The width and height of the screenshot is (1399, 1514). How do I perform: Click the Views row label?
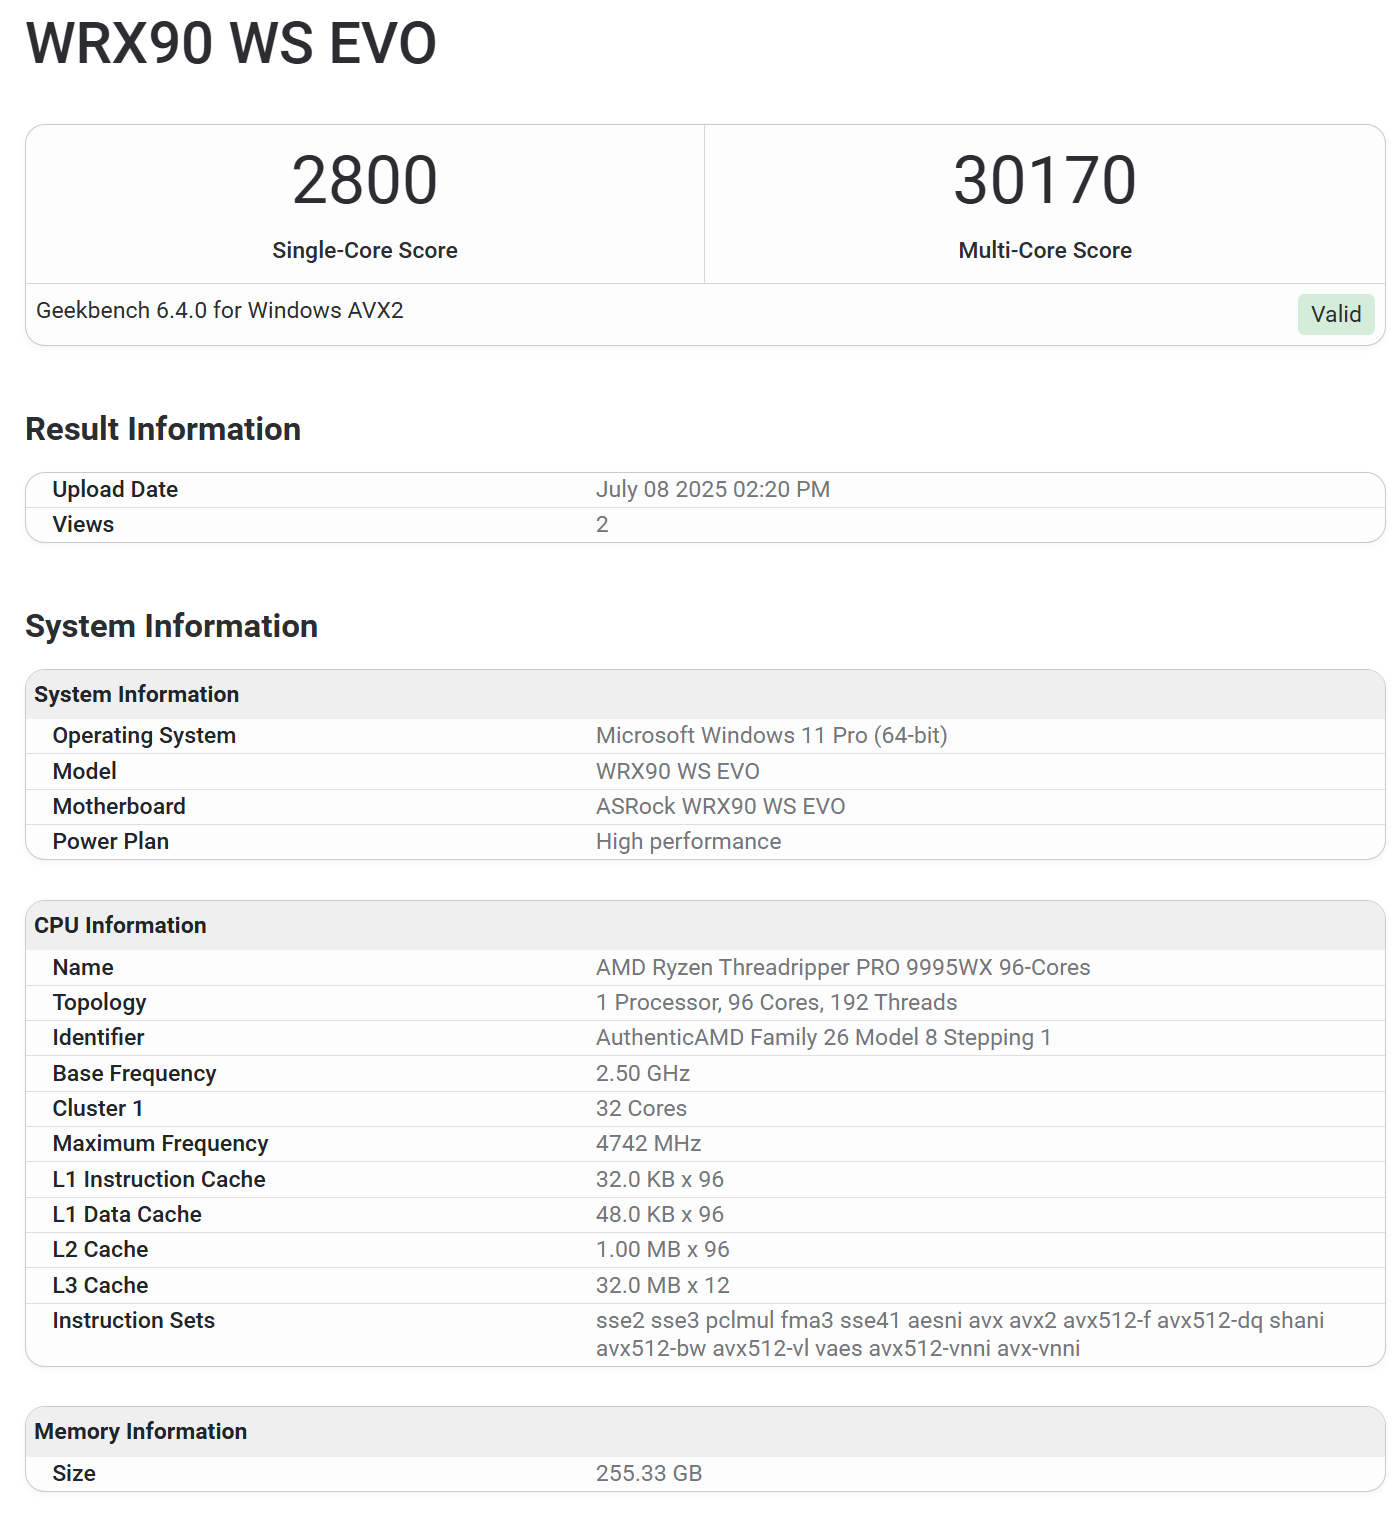tap(83, 524)
